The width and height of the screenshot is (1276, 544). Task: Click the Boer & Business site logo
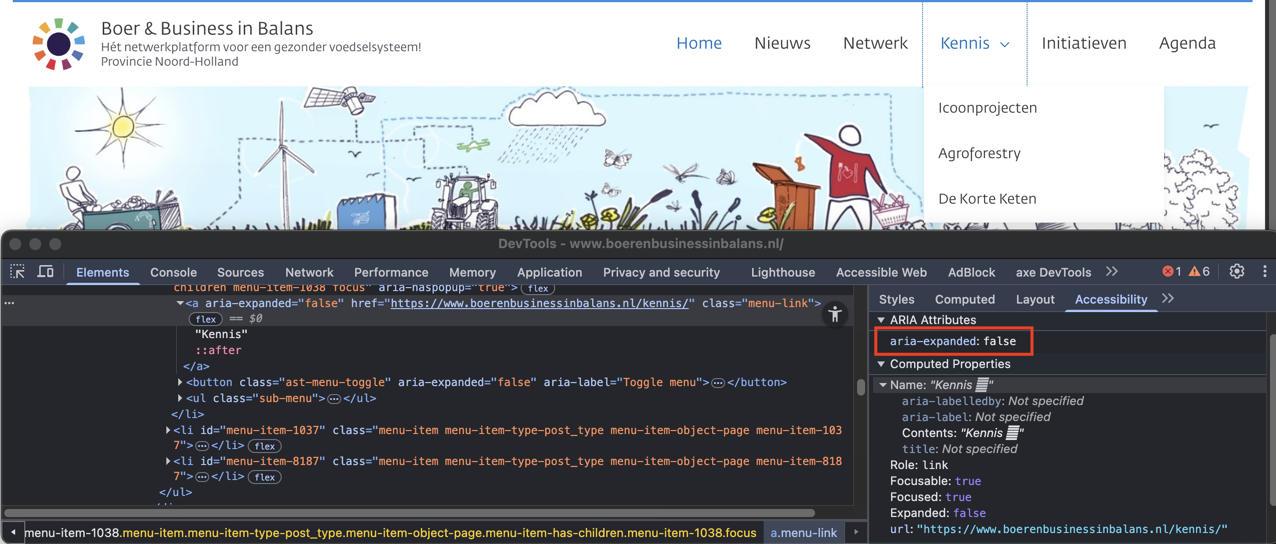tap(59, 44)
